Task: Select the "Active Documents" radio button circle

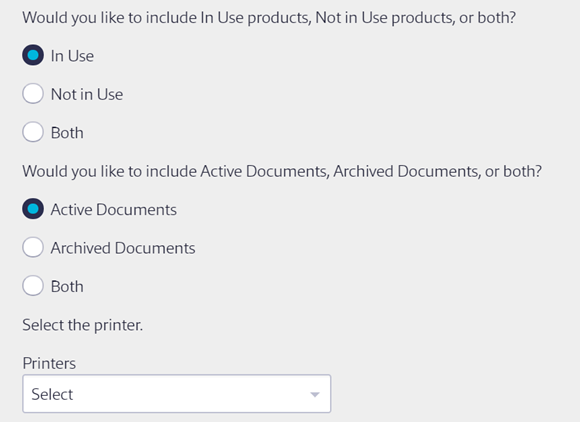Action: (33, 209)
